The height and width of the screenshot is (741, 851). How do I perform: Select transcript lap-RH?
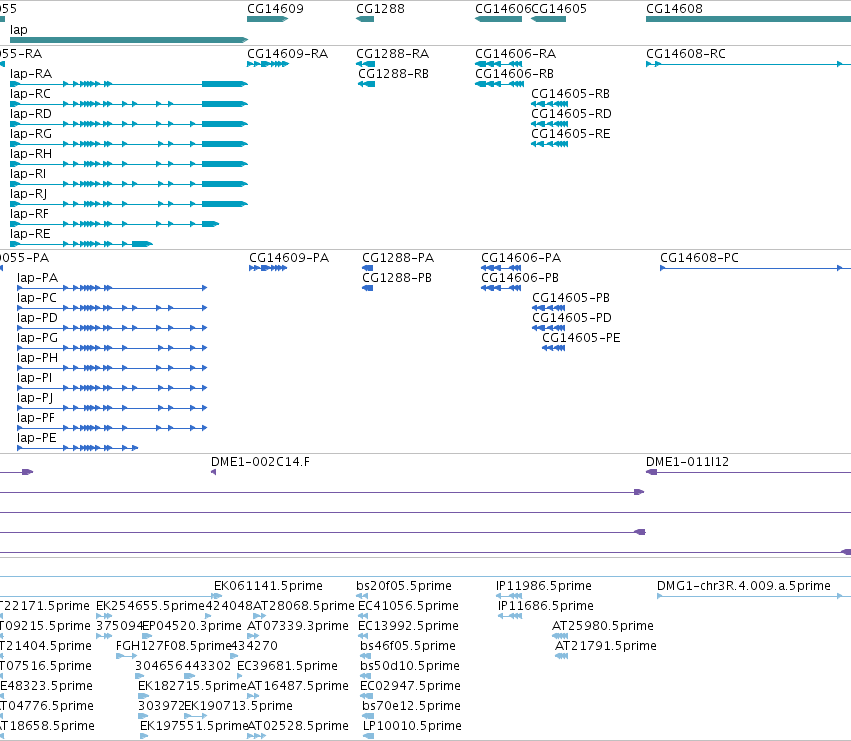(x=129, y=164)
